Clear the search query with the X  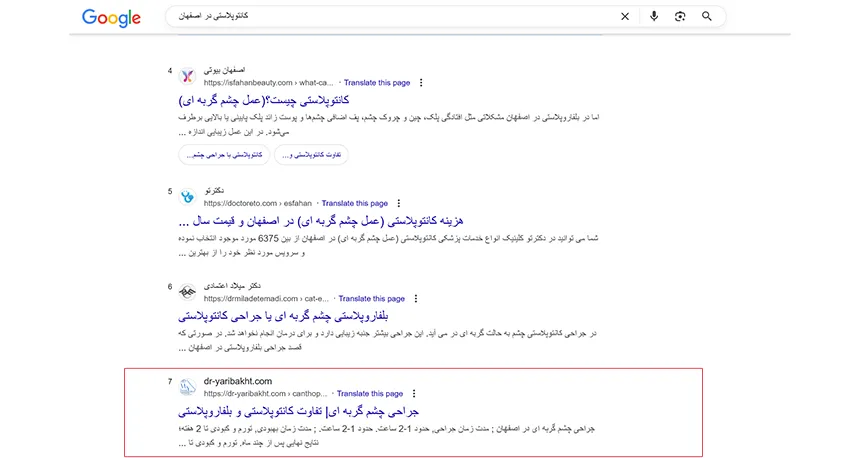click(625, 17)
